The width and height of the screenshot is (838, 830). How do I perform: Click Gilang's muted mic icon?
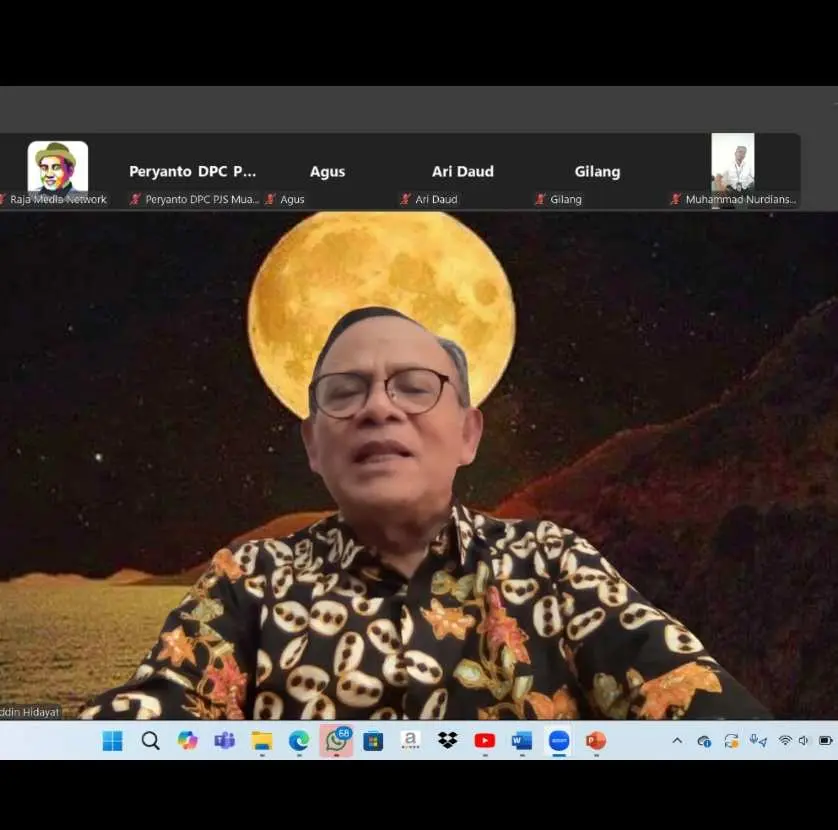[x=540, y=199]
